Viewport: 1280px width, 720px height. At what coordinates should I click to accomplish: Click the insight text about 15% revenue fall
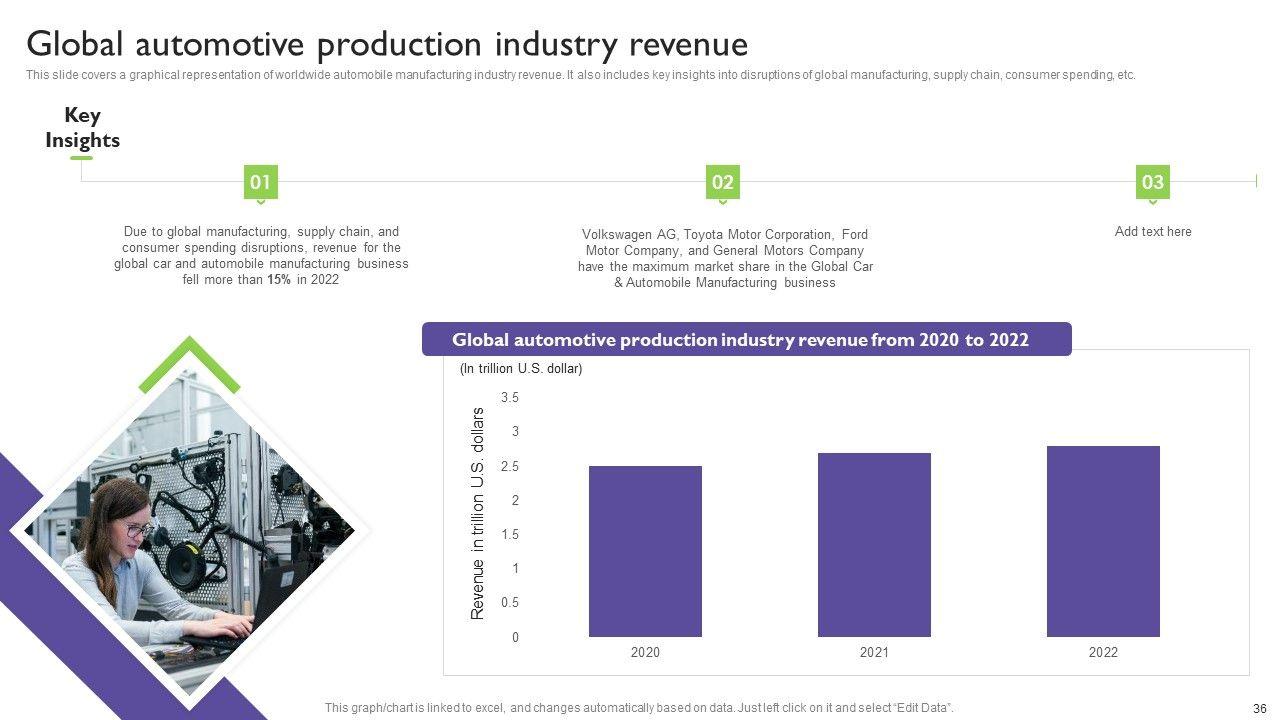261,256
